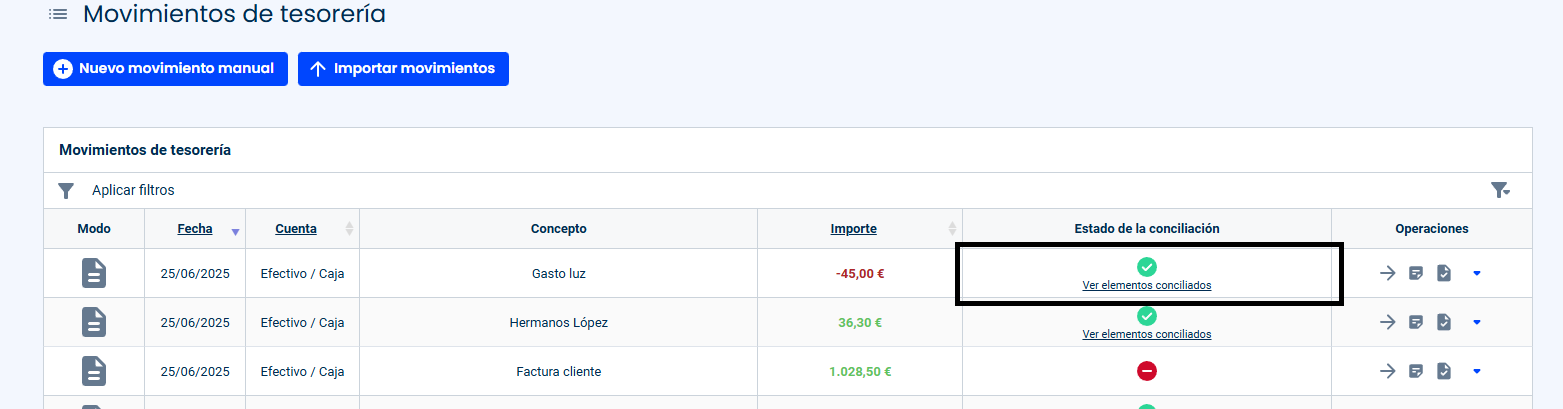Click the red unreconciled status icon for Factura cliente

coord(1147,371)
